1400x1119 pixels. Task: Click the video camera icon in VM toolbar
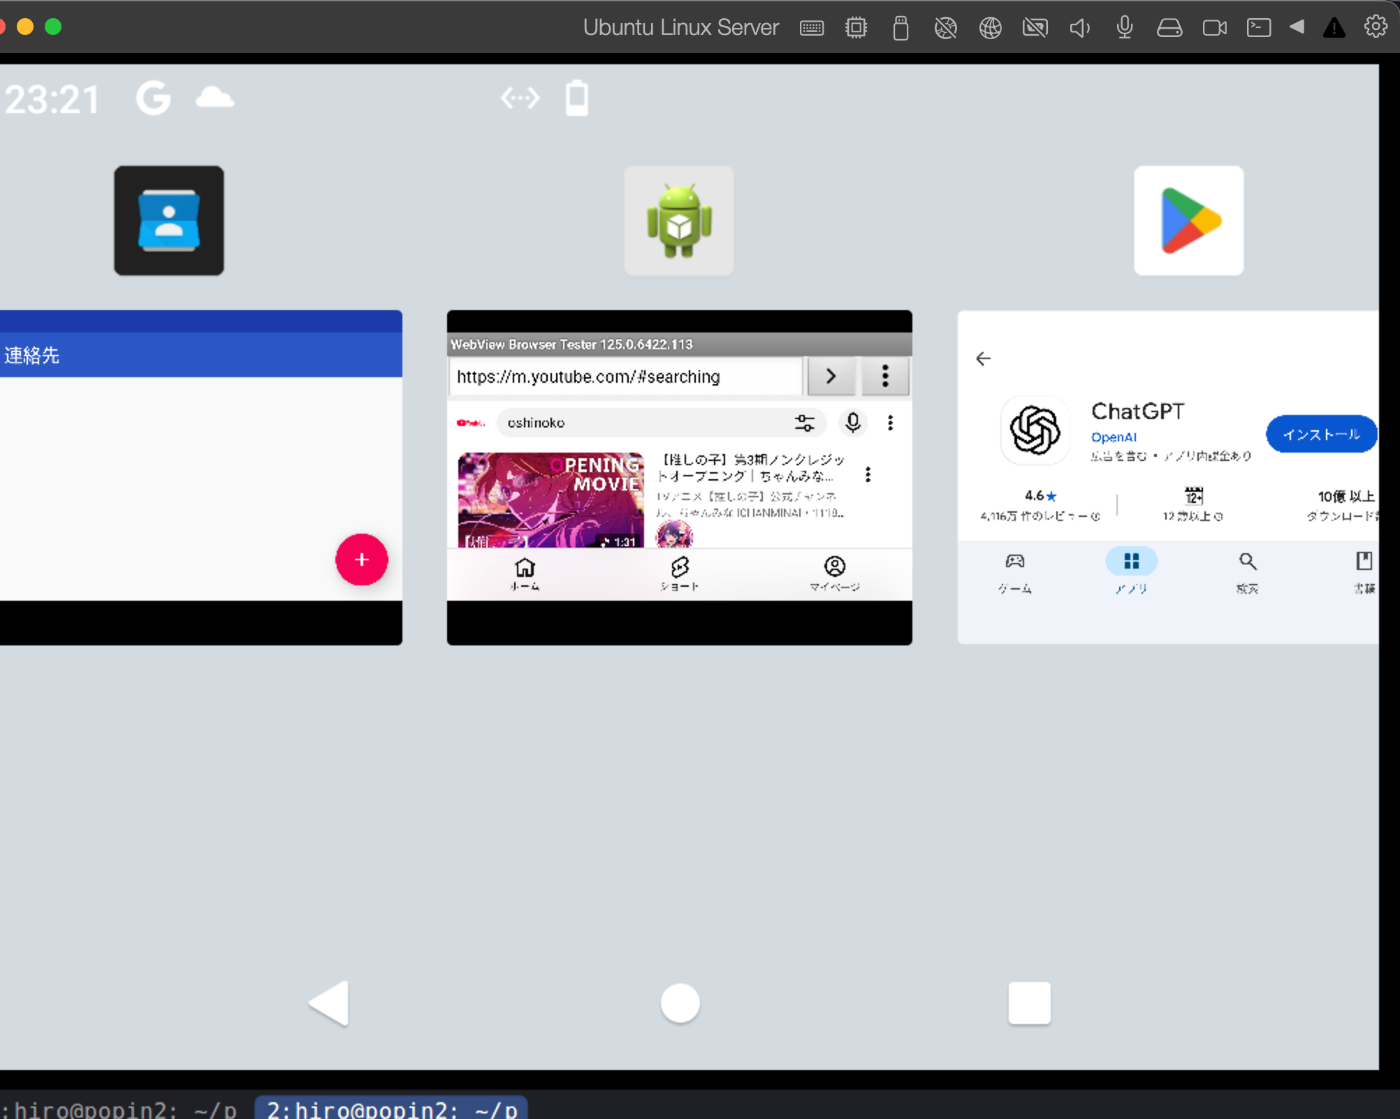pos(1214,28)
